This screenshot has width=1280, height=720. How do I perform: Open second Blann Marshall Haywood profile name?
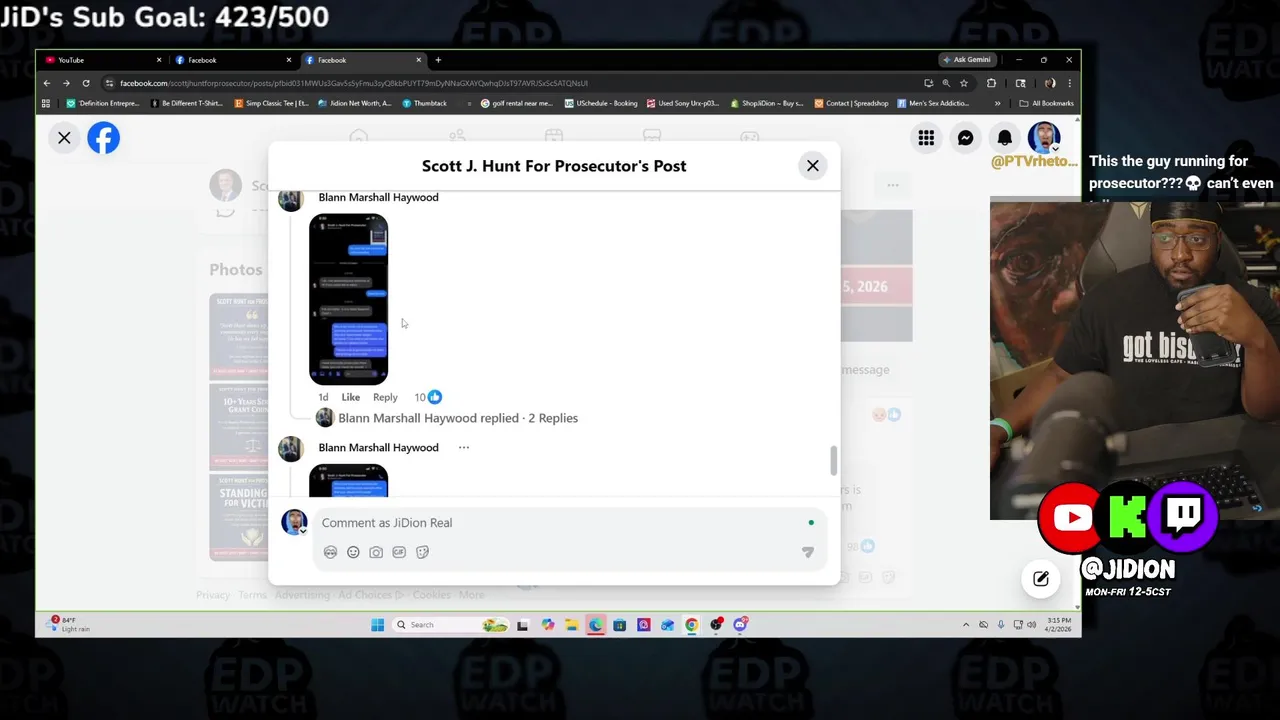(378, 447)
